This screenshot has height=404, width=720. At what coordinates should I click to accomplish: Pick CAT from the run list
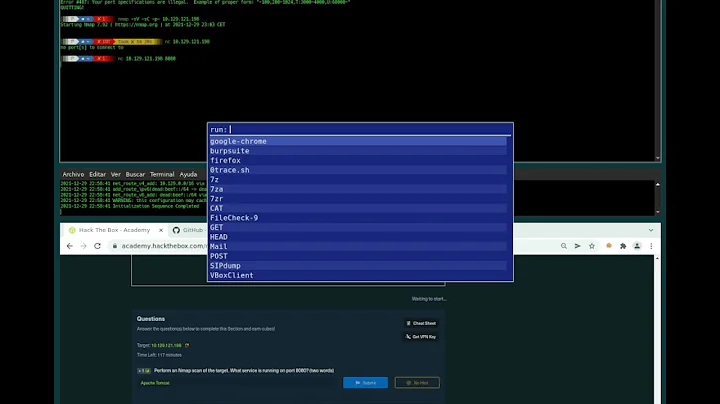click(358, 208)
